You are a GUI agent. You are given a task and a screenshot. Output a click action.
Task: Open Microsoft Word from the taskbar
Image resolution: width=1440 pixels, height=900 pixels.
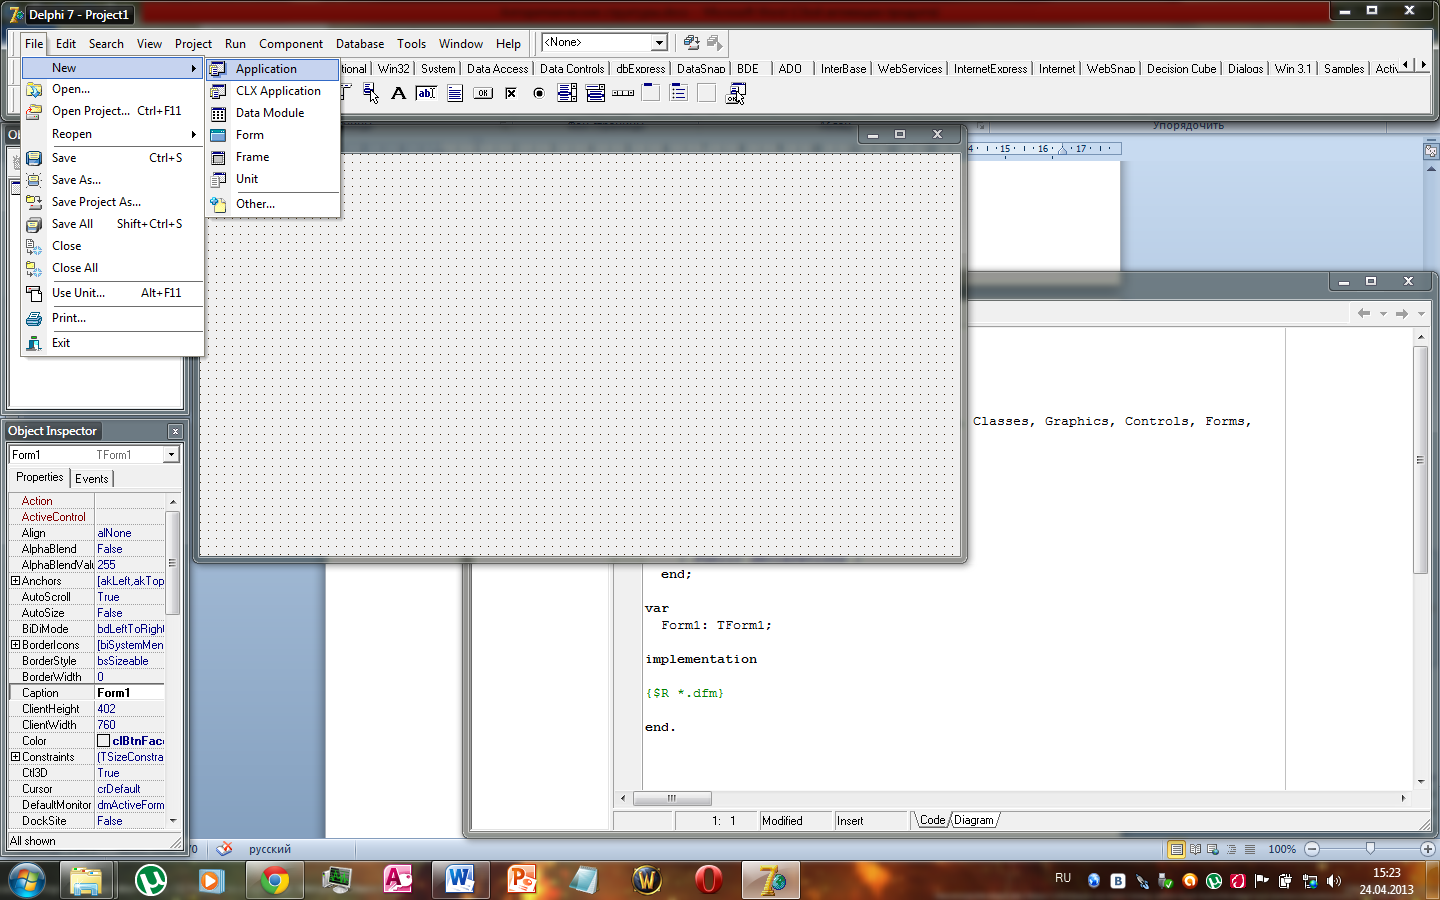point(460,880)
